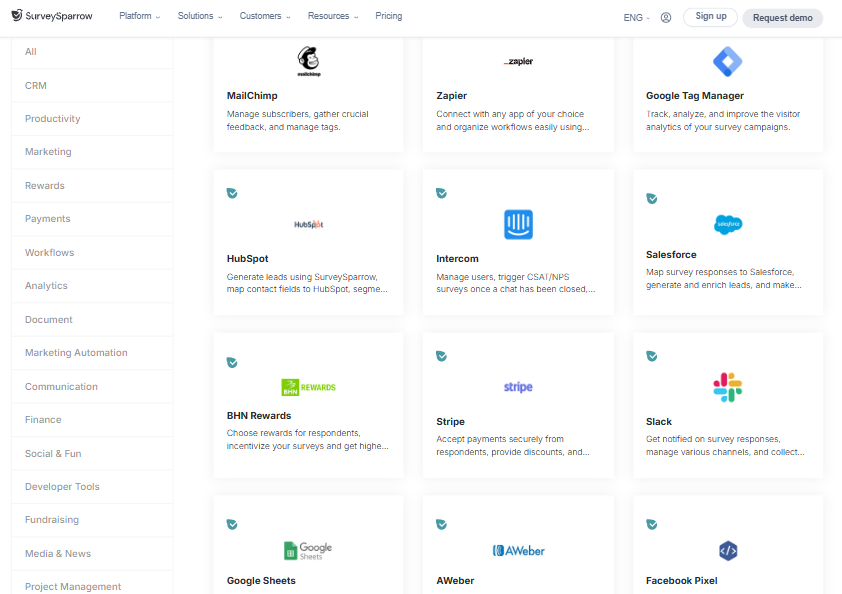
Task: Open the HubSpot integration title
Action: point(248,259)
